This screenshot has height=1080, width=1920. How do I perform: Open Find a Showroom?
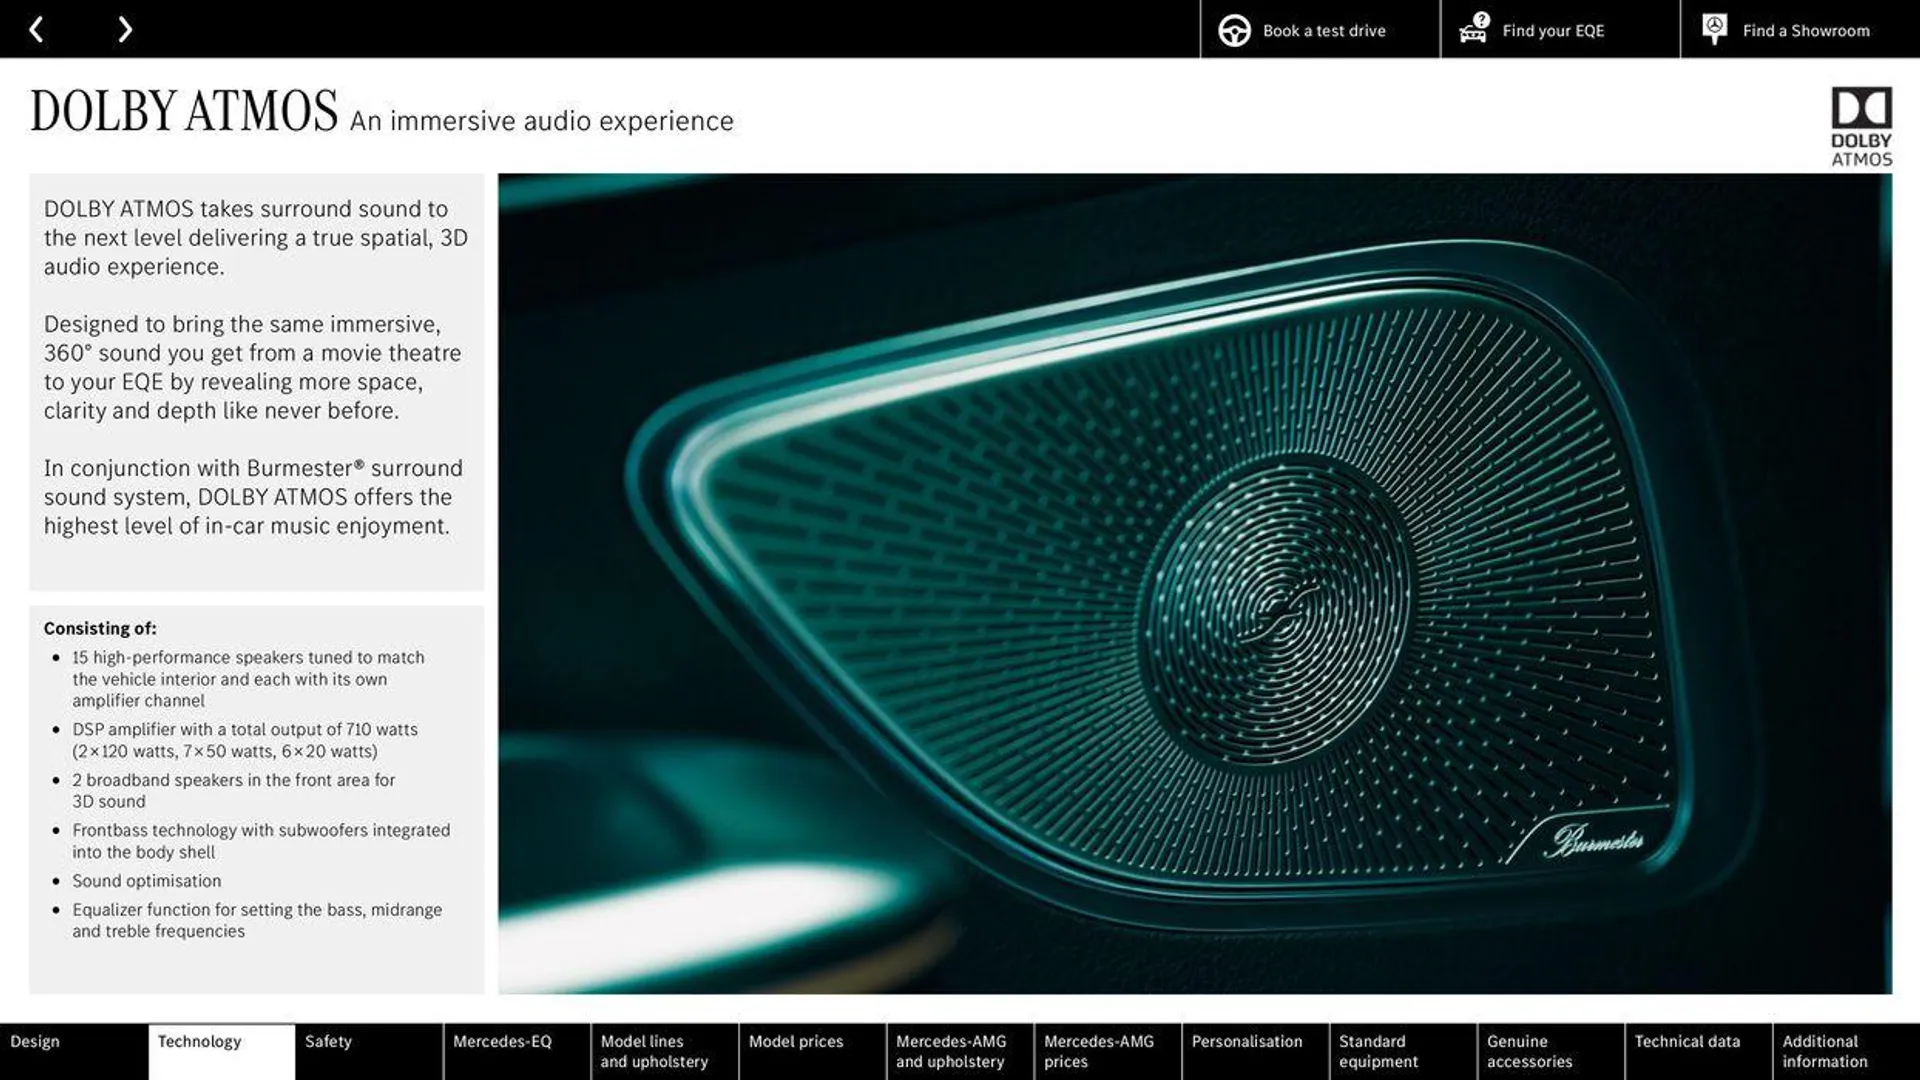pyautogui.click(x=1800, y=29)
